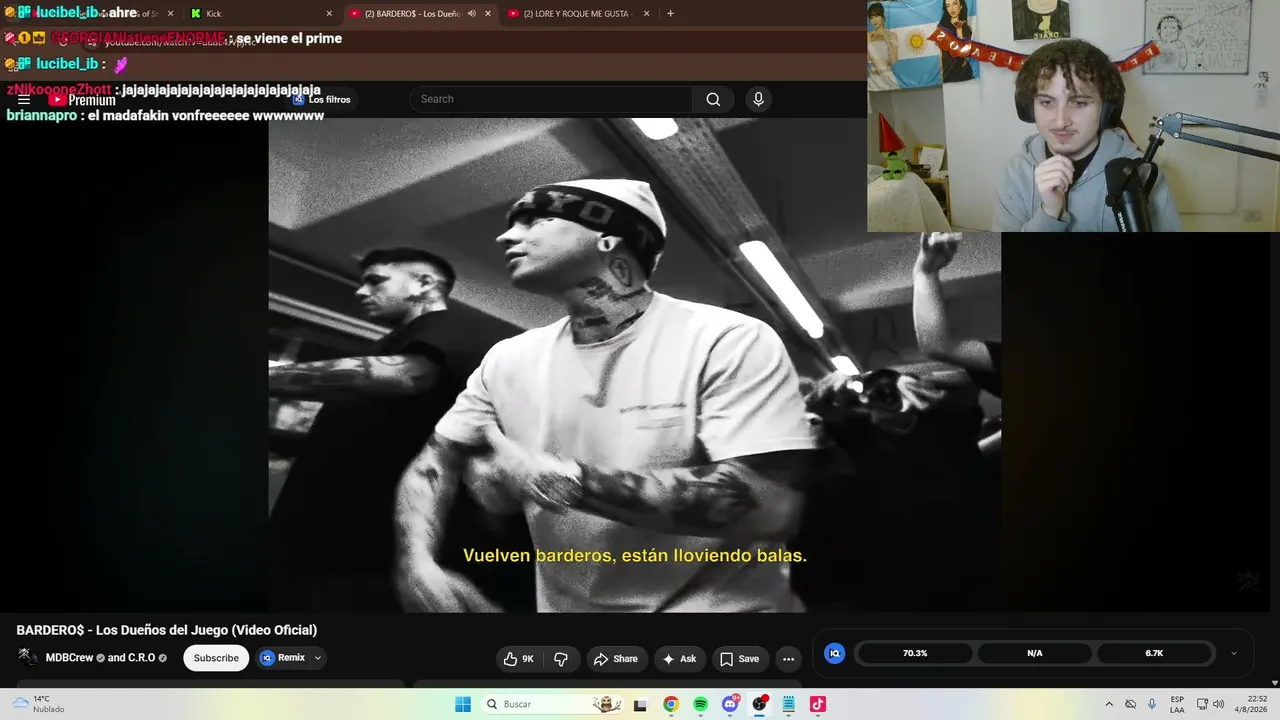Close the BARDERO$ video tab

[x=488, y=14]
